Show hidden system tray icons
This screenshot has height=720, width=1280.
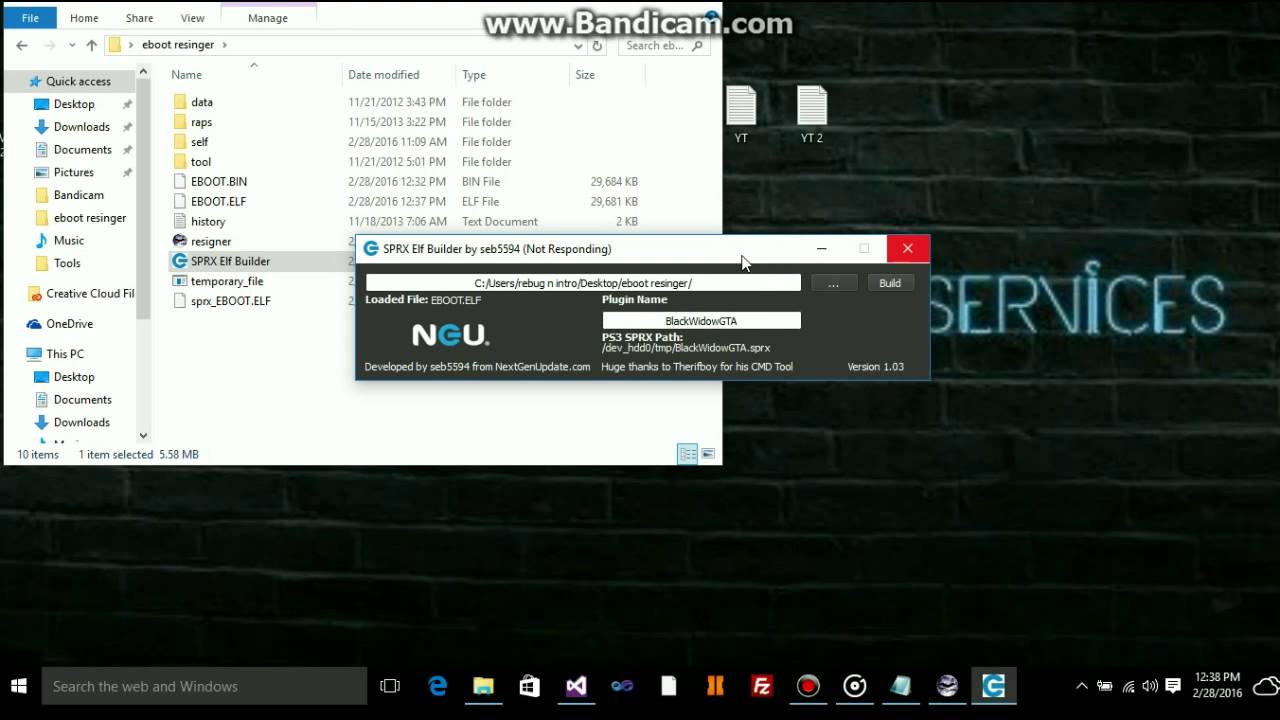(1081, 687)
